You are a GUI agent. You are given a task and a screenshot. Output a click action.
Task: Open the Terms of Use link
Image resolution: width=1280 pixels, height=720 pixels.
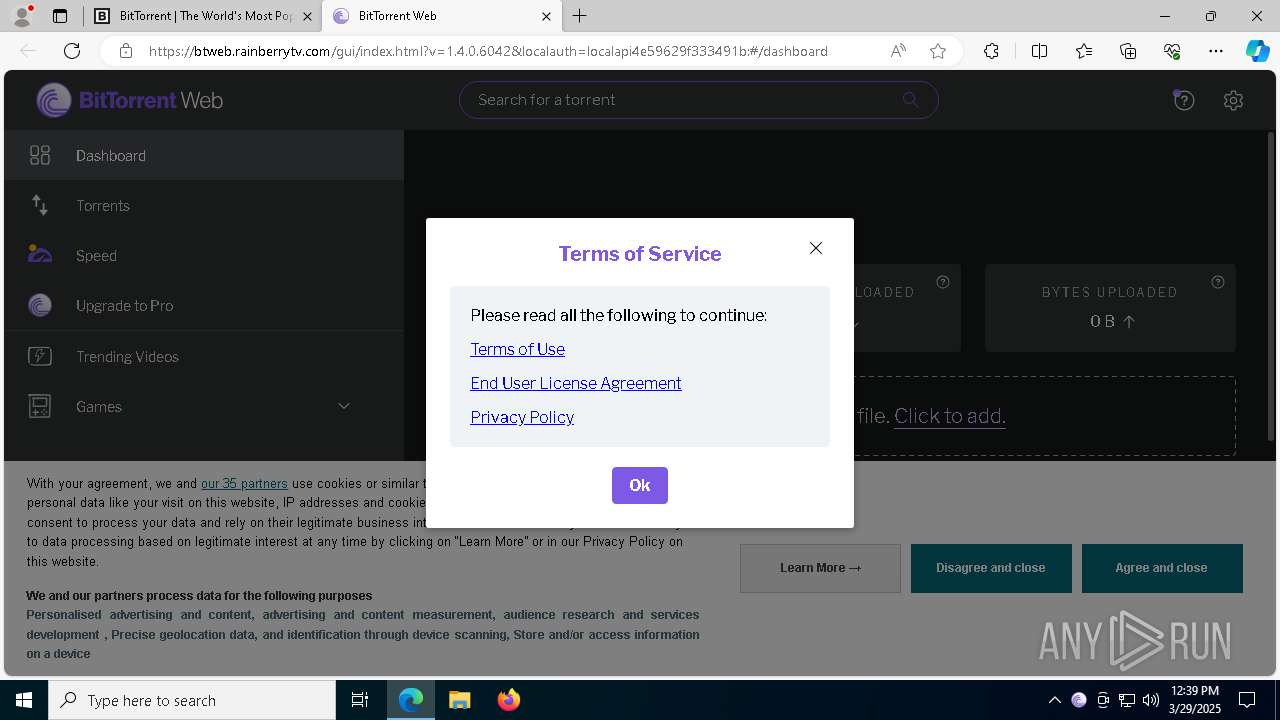click(x=517, y=349)
